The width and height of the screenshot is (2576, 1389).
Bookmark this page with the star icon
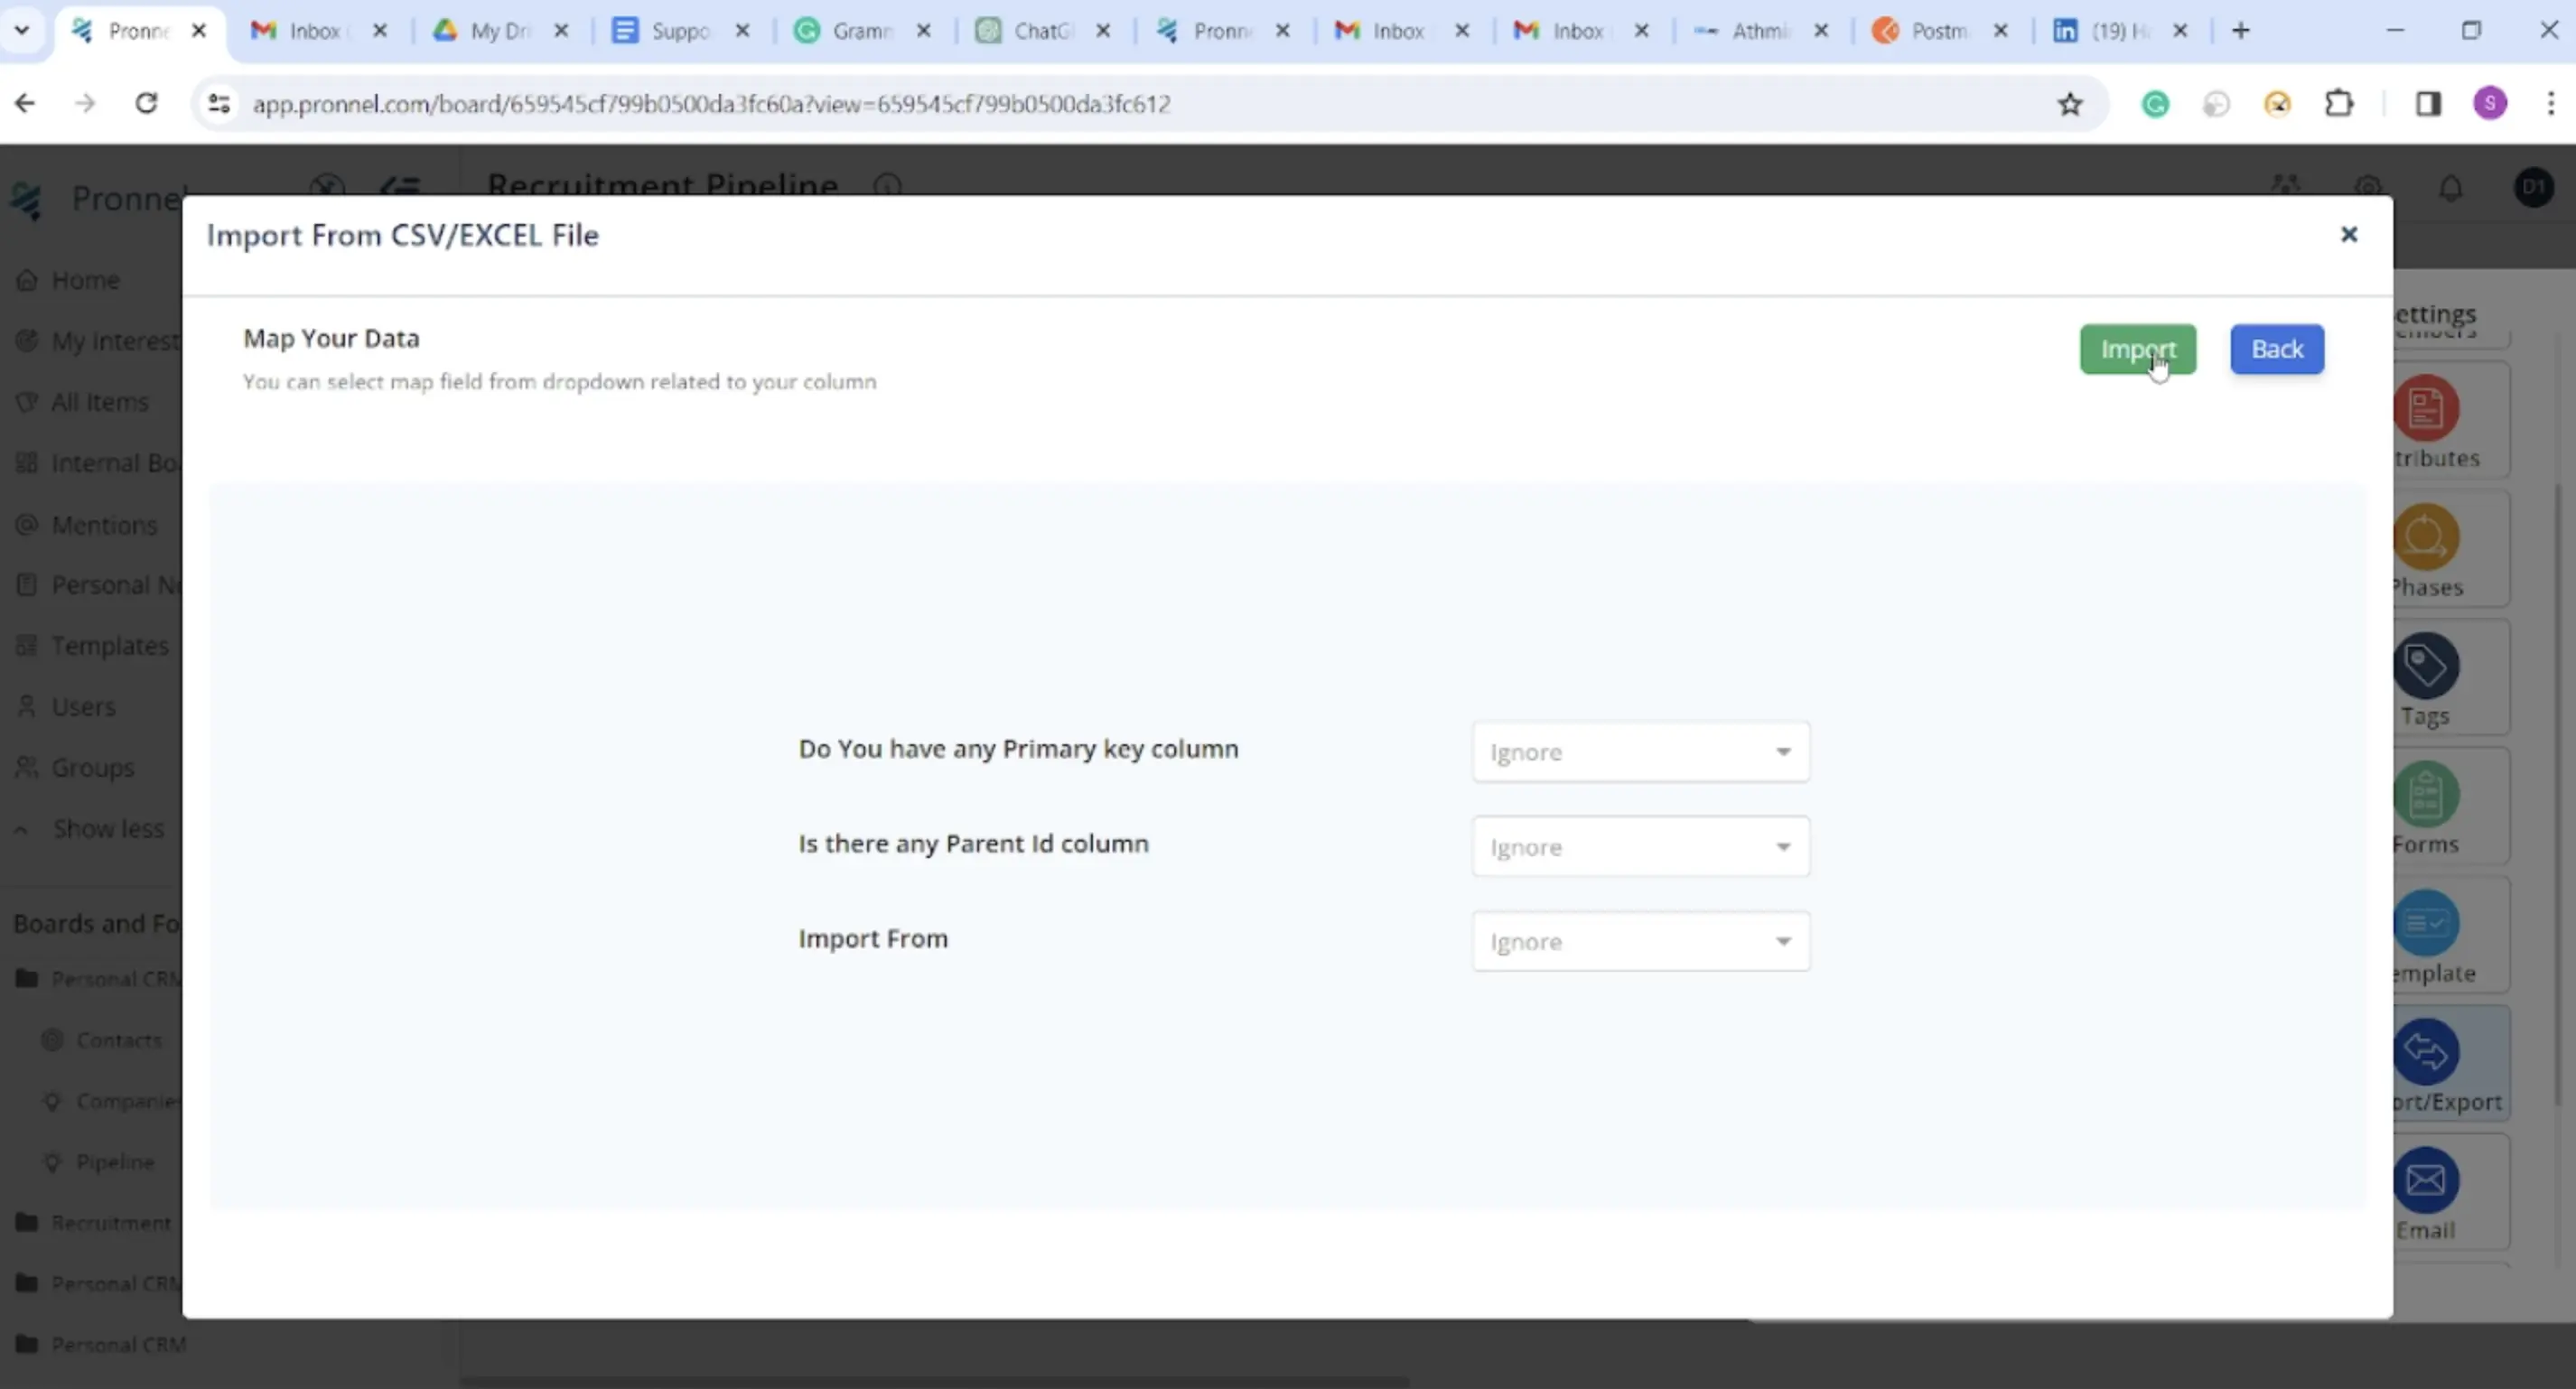click(2070, 104)
